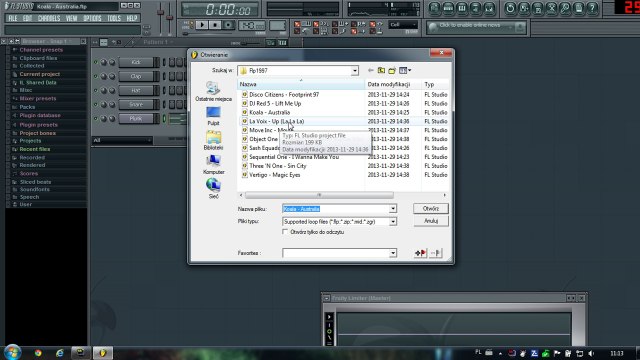Click the Pluck channel button

[x=136, y=119]
